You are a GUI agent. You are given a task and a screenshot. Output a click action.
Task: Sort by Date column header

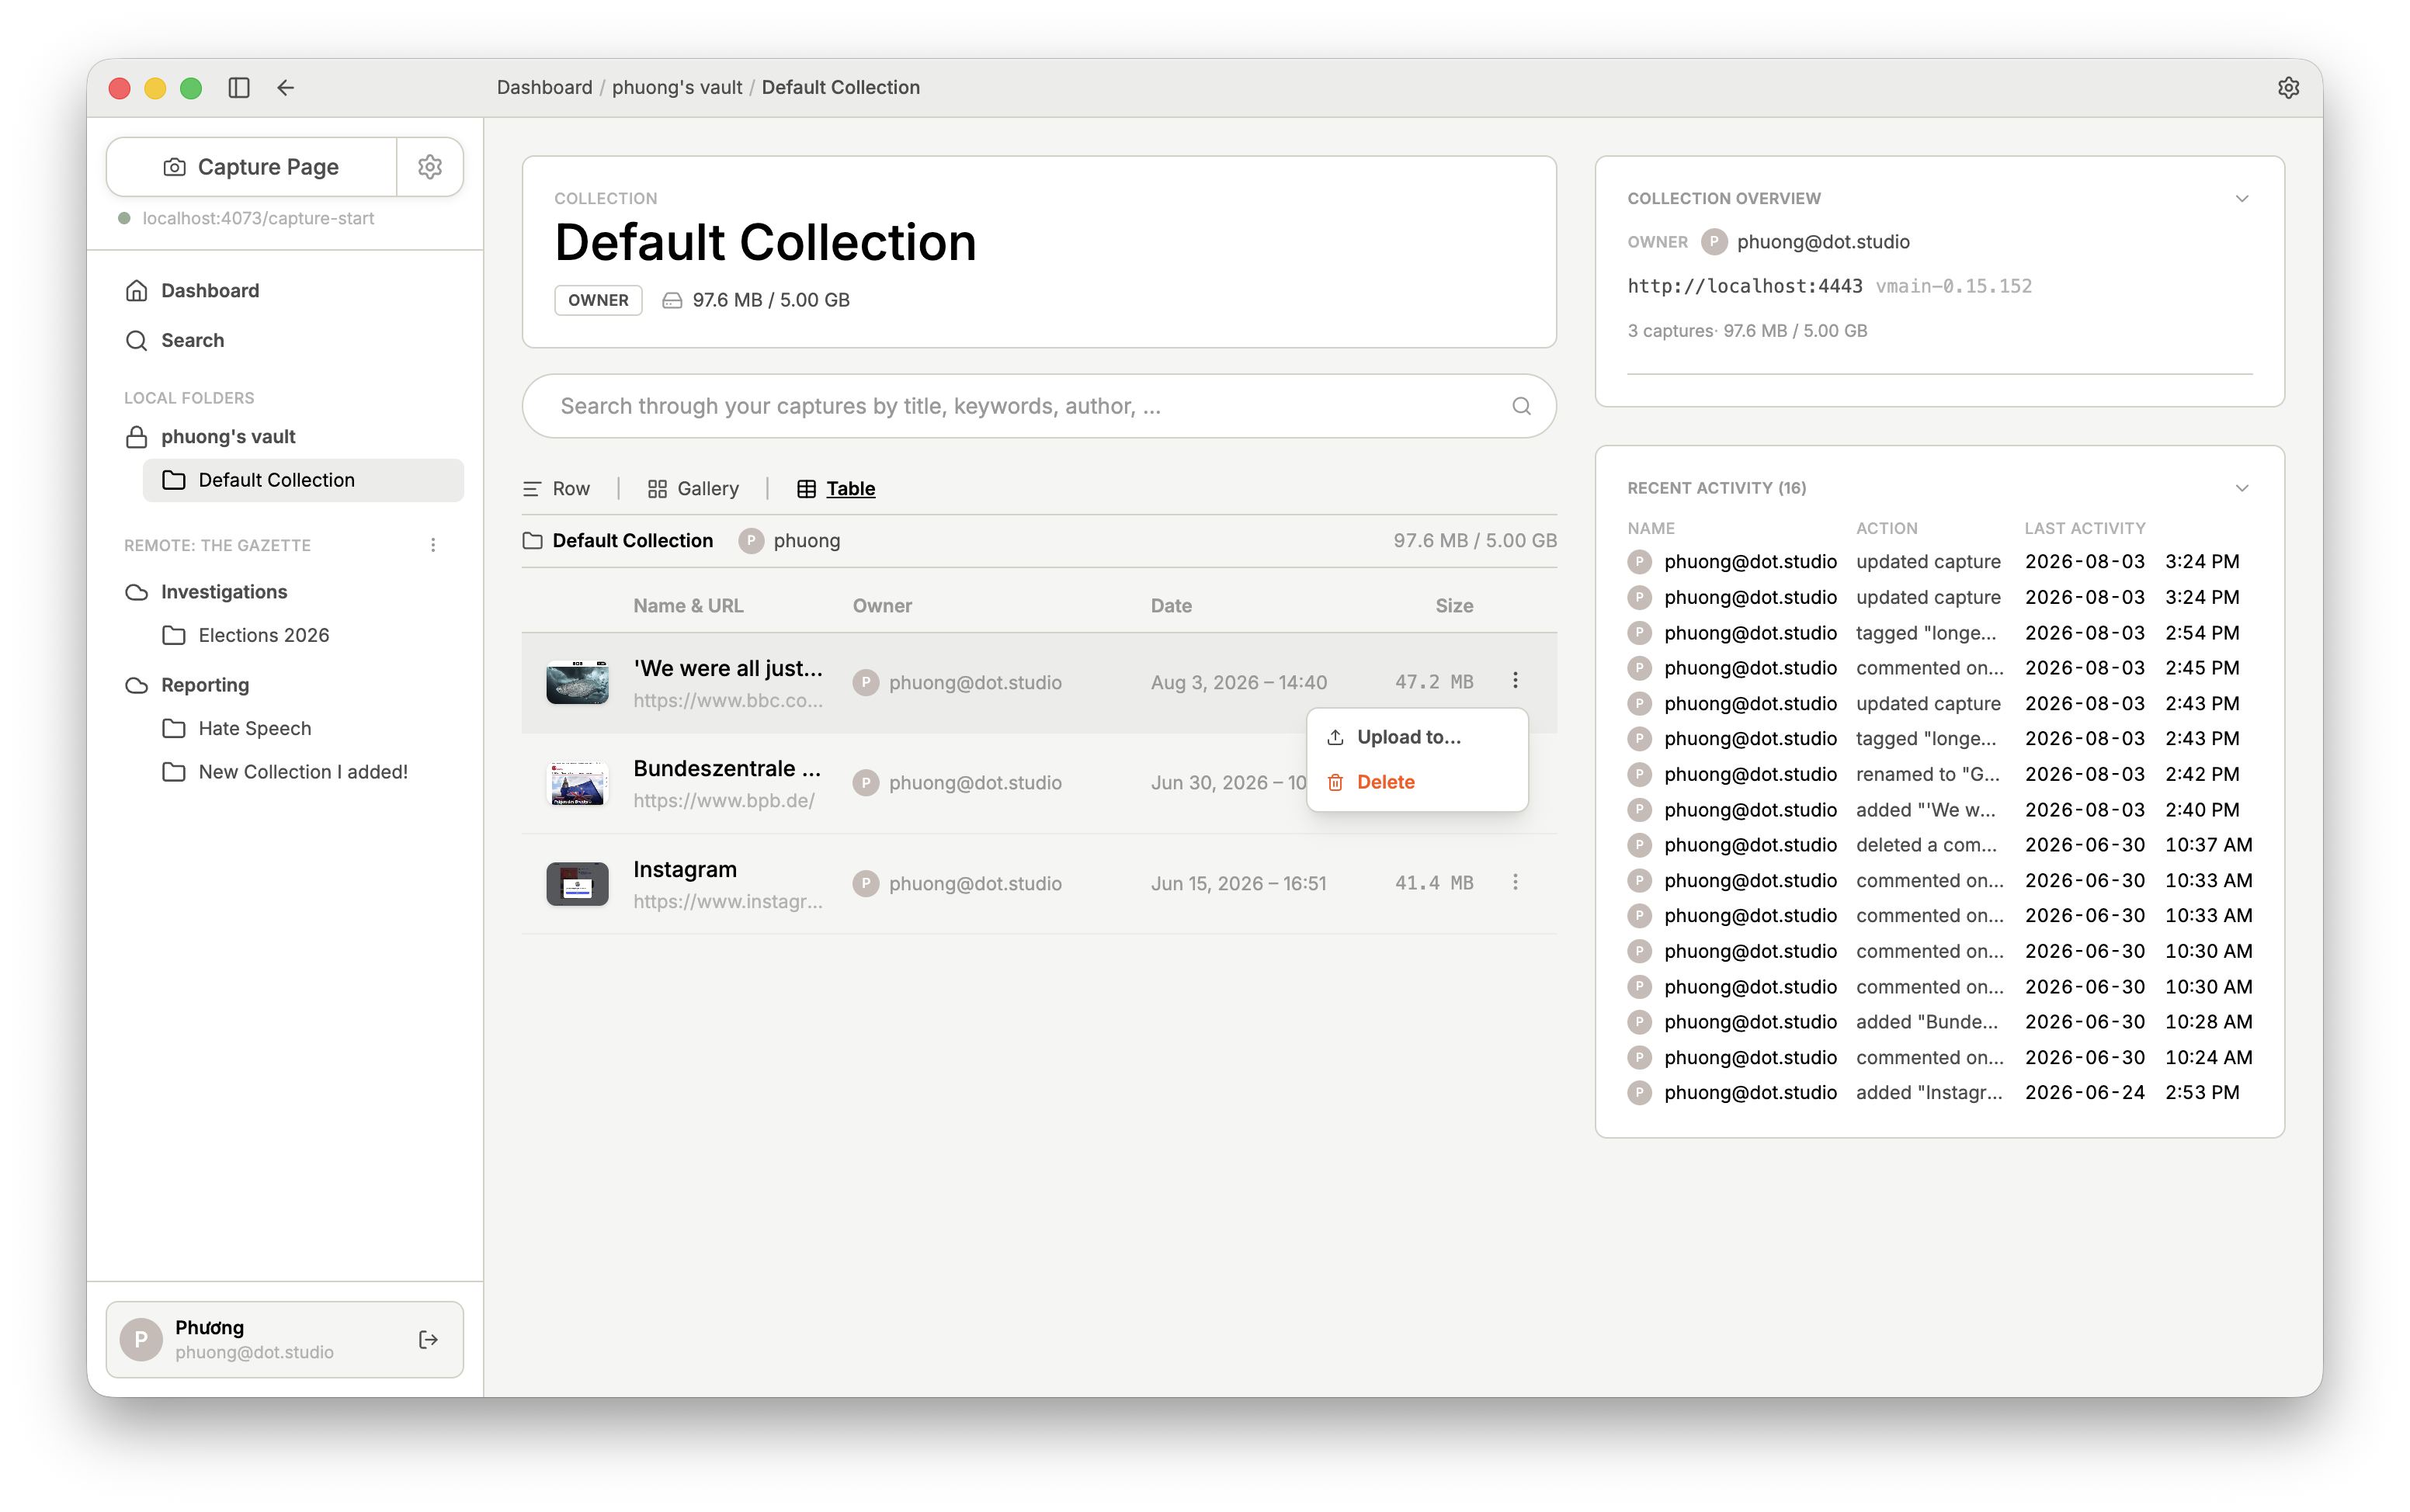pos(1171,606)
